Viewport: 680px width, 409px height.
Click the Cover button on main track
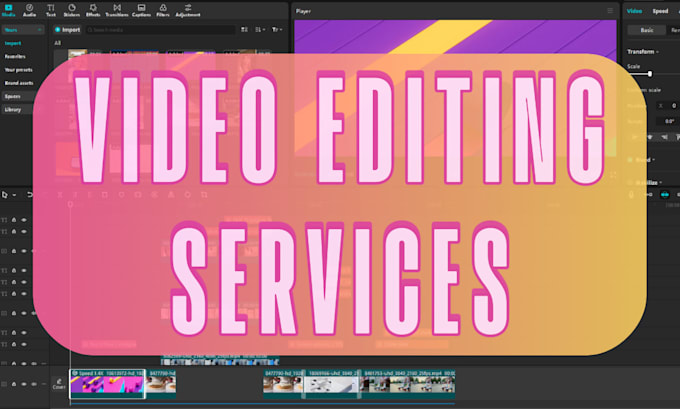(59, 384)
